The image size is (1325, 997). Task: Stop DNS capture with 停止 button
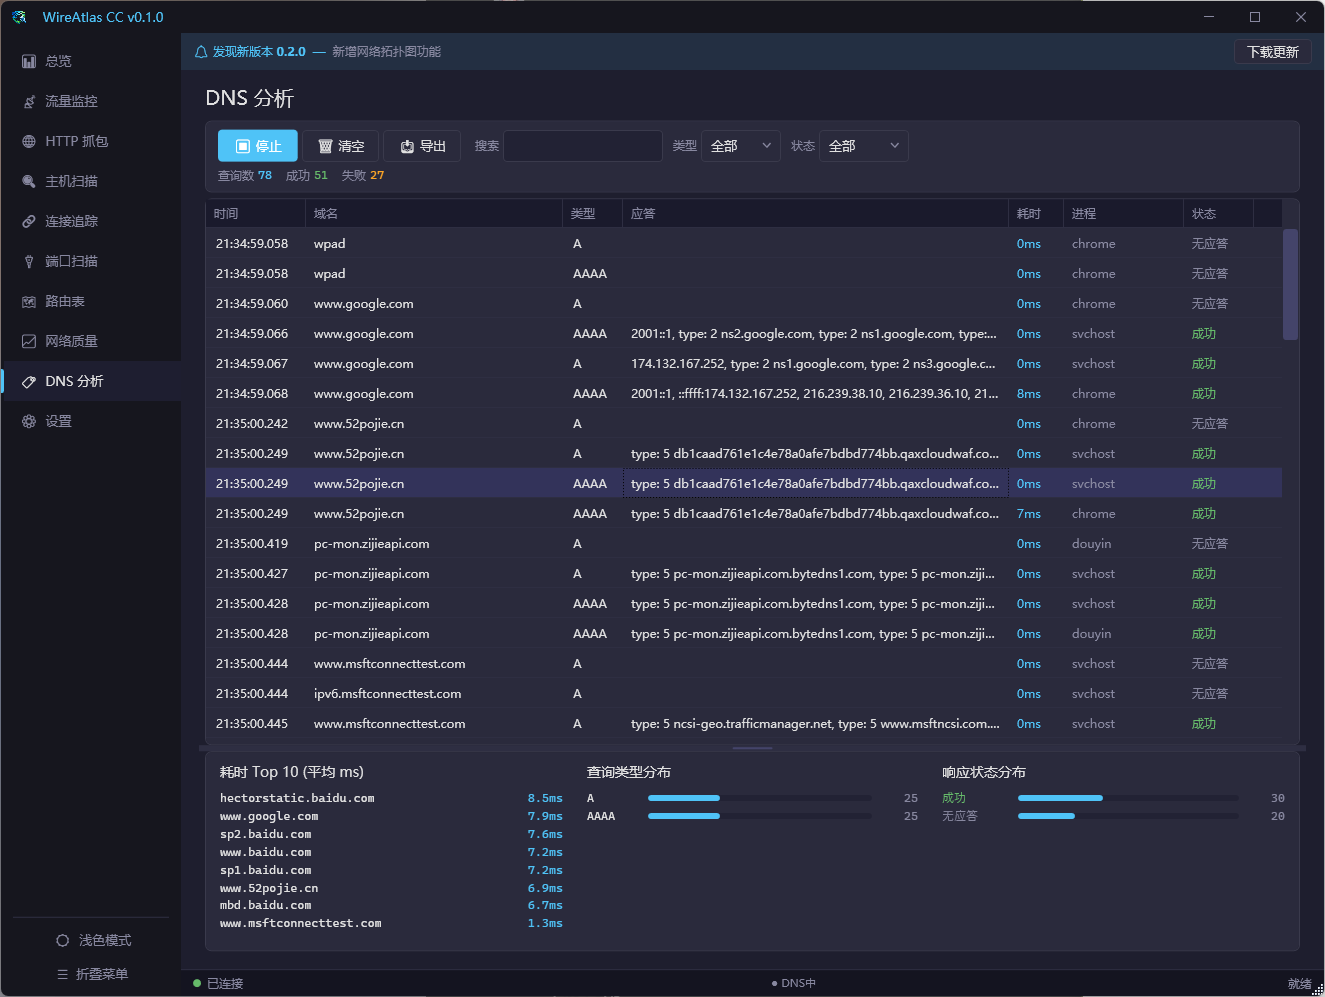(258, 146)
